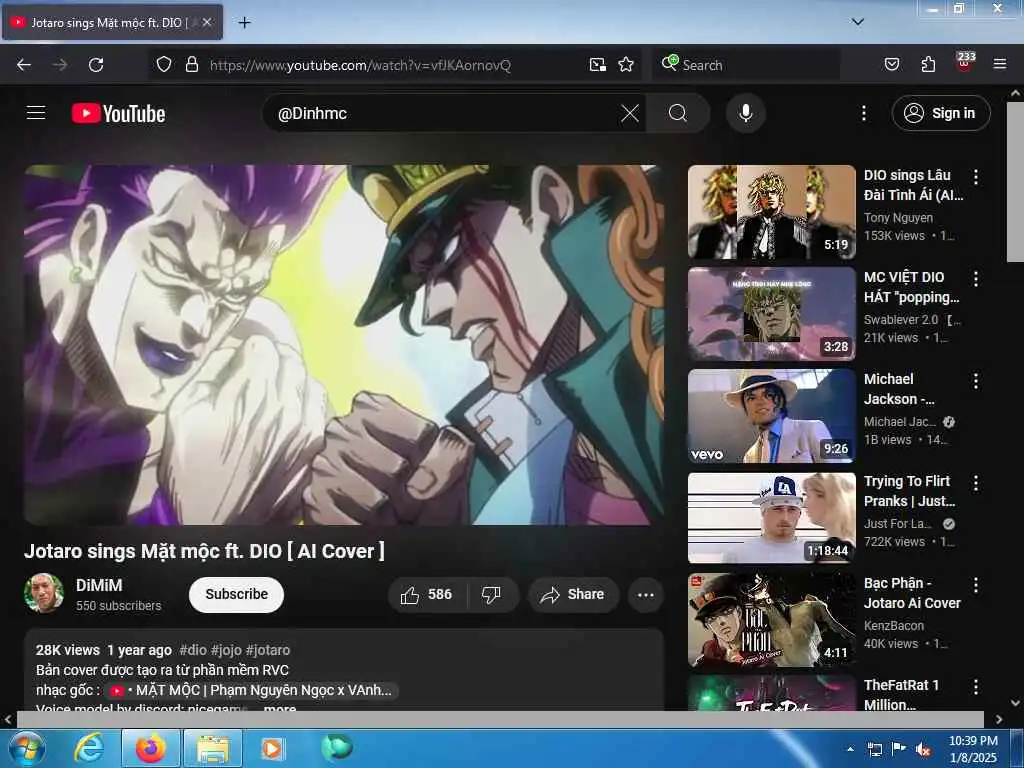Viewport: 1024px width, 768px height.
Task: Open MẶT MỘC original song link
Action: 251,690
